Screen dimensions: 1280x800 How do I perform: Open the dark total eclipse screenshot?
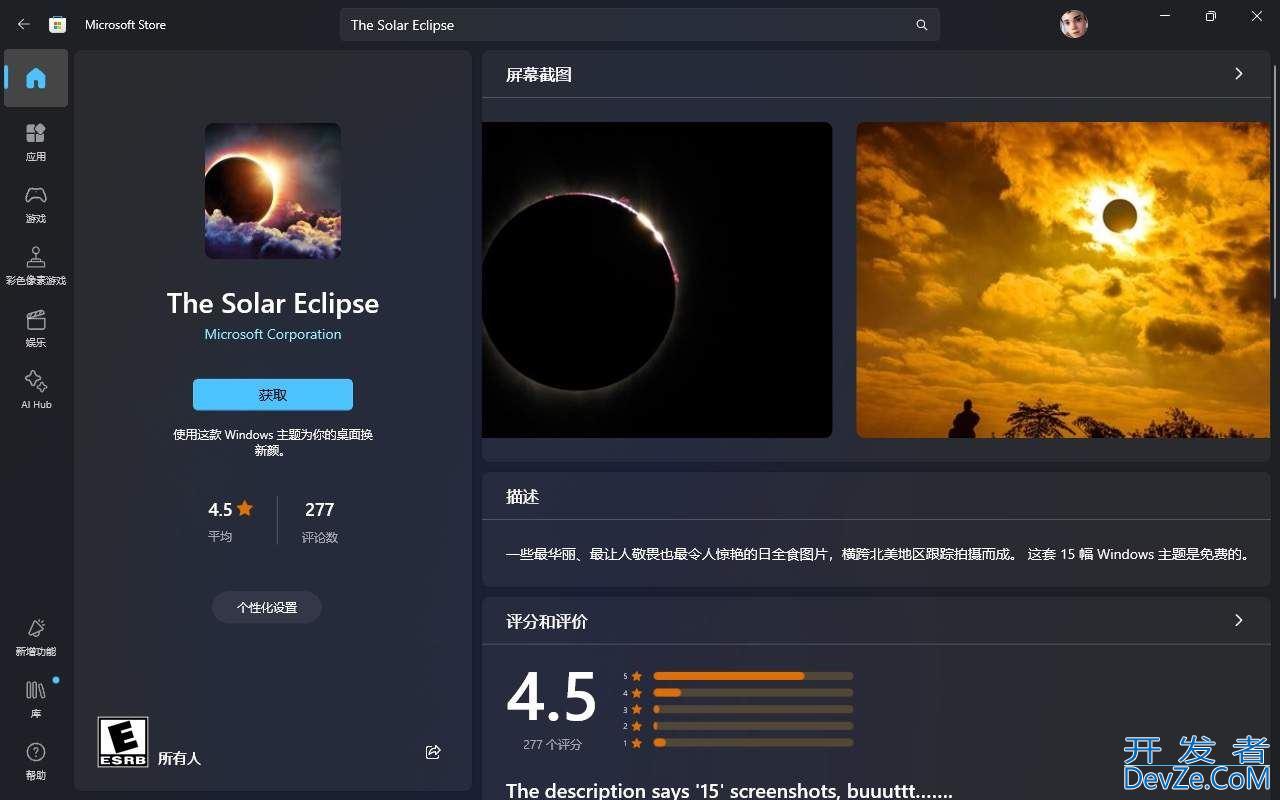657,280
